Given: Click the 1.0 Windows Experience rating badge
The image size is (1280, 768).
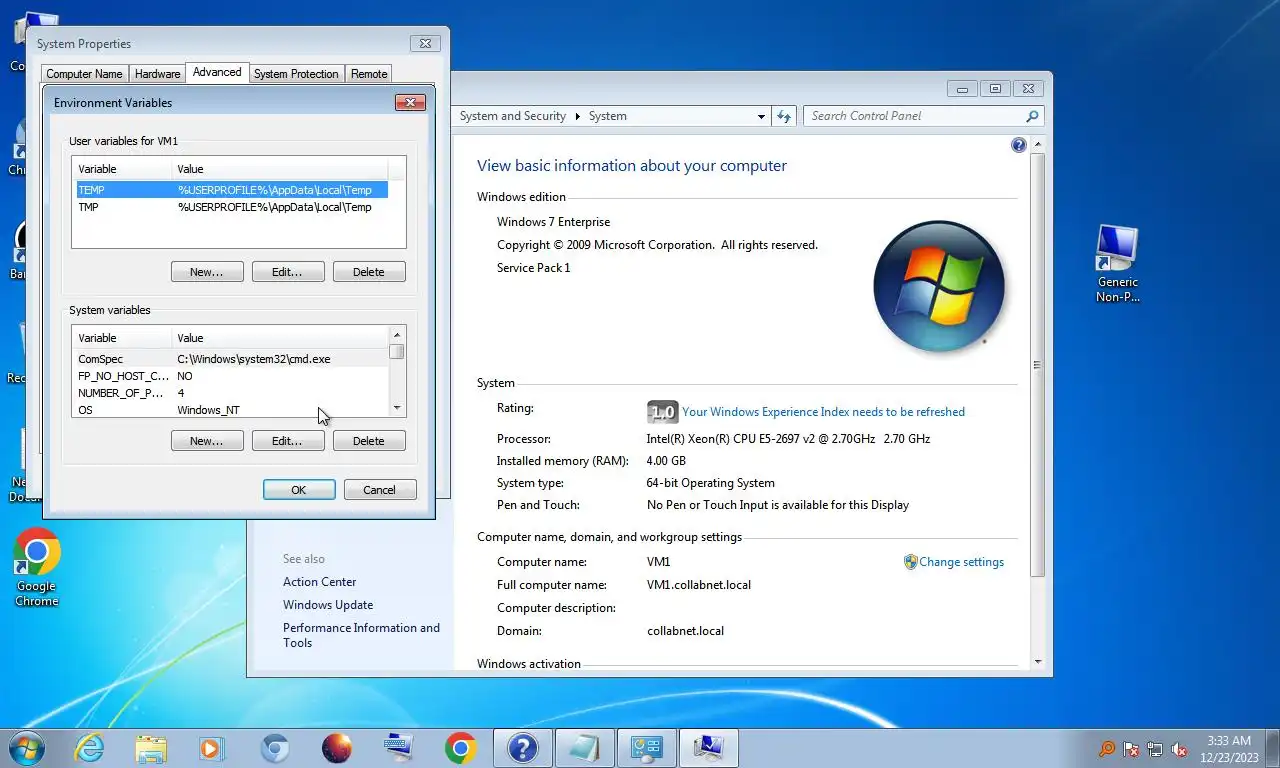Looking at the screenshot, I should point(662,412).
